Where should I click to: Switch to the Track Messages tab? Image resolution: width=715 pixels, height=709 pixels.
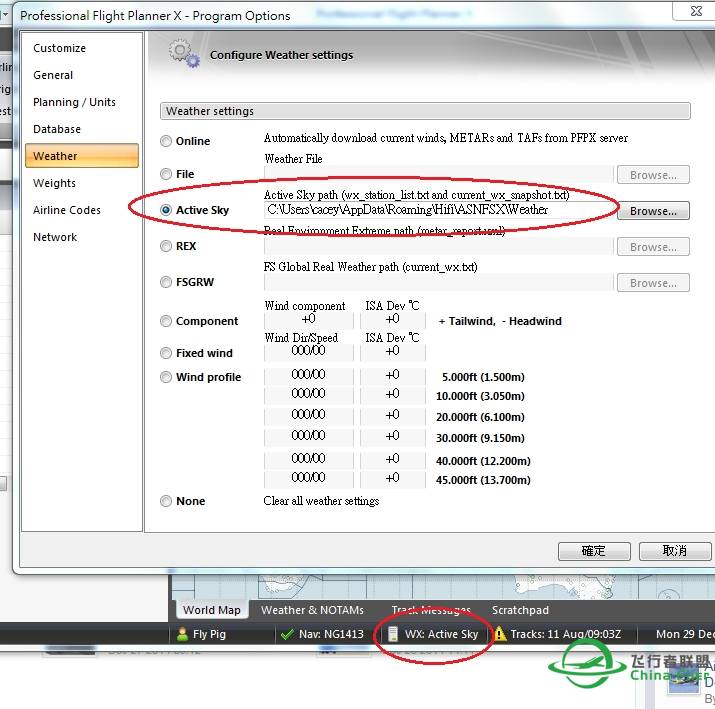pyautogui.click(x=431, y=610)
